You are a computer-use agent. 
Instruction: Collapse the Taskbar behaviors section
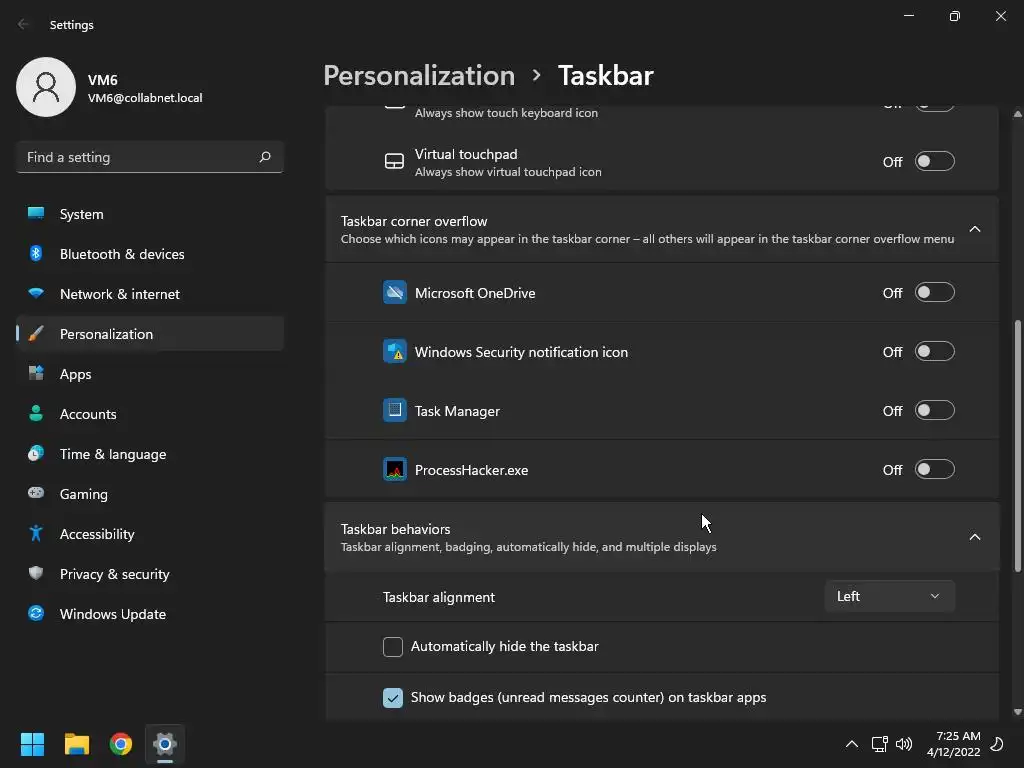pos(975,537)
